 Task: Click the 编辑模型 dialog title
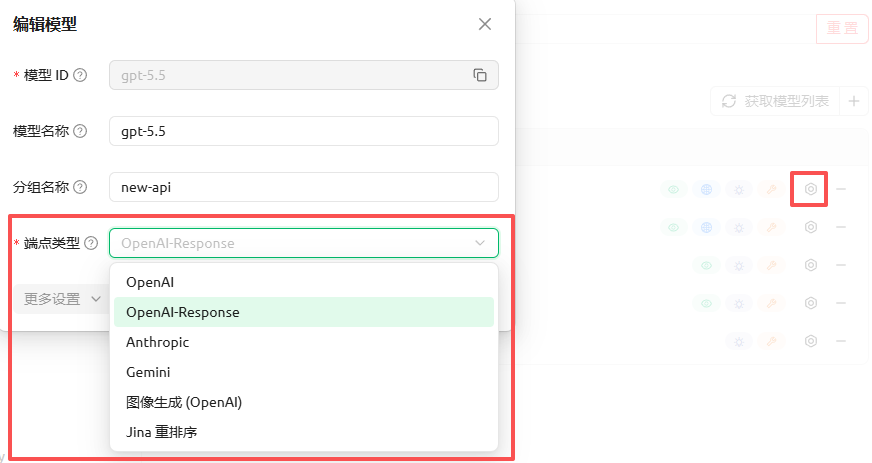[45, 24]
